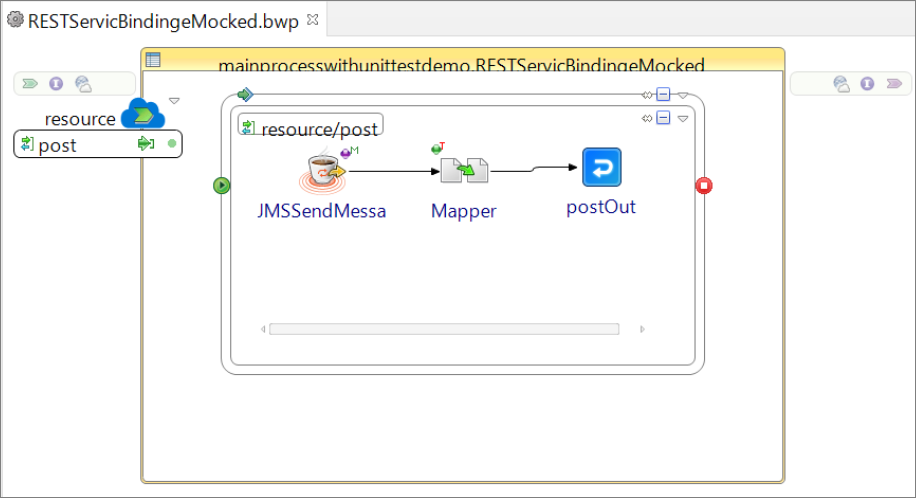Click the globe icon in right palette
Viewport: 916px width, 498px height.
click(x=841, y=84)
